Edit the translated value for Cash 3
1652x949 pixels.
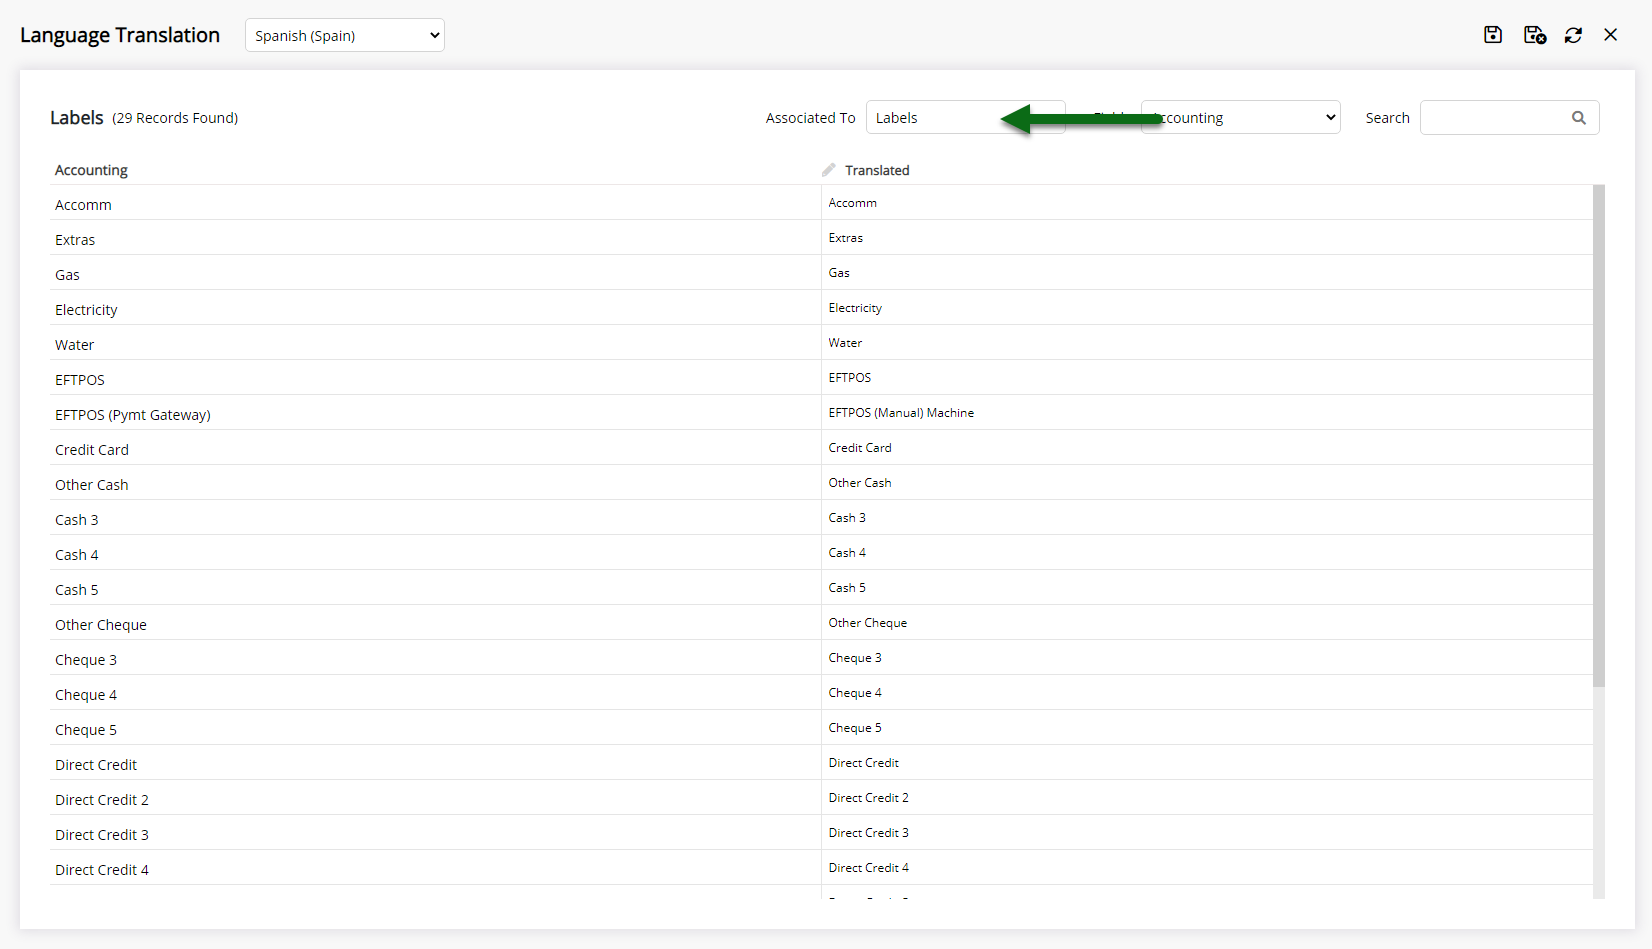(1207, 518)
